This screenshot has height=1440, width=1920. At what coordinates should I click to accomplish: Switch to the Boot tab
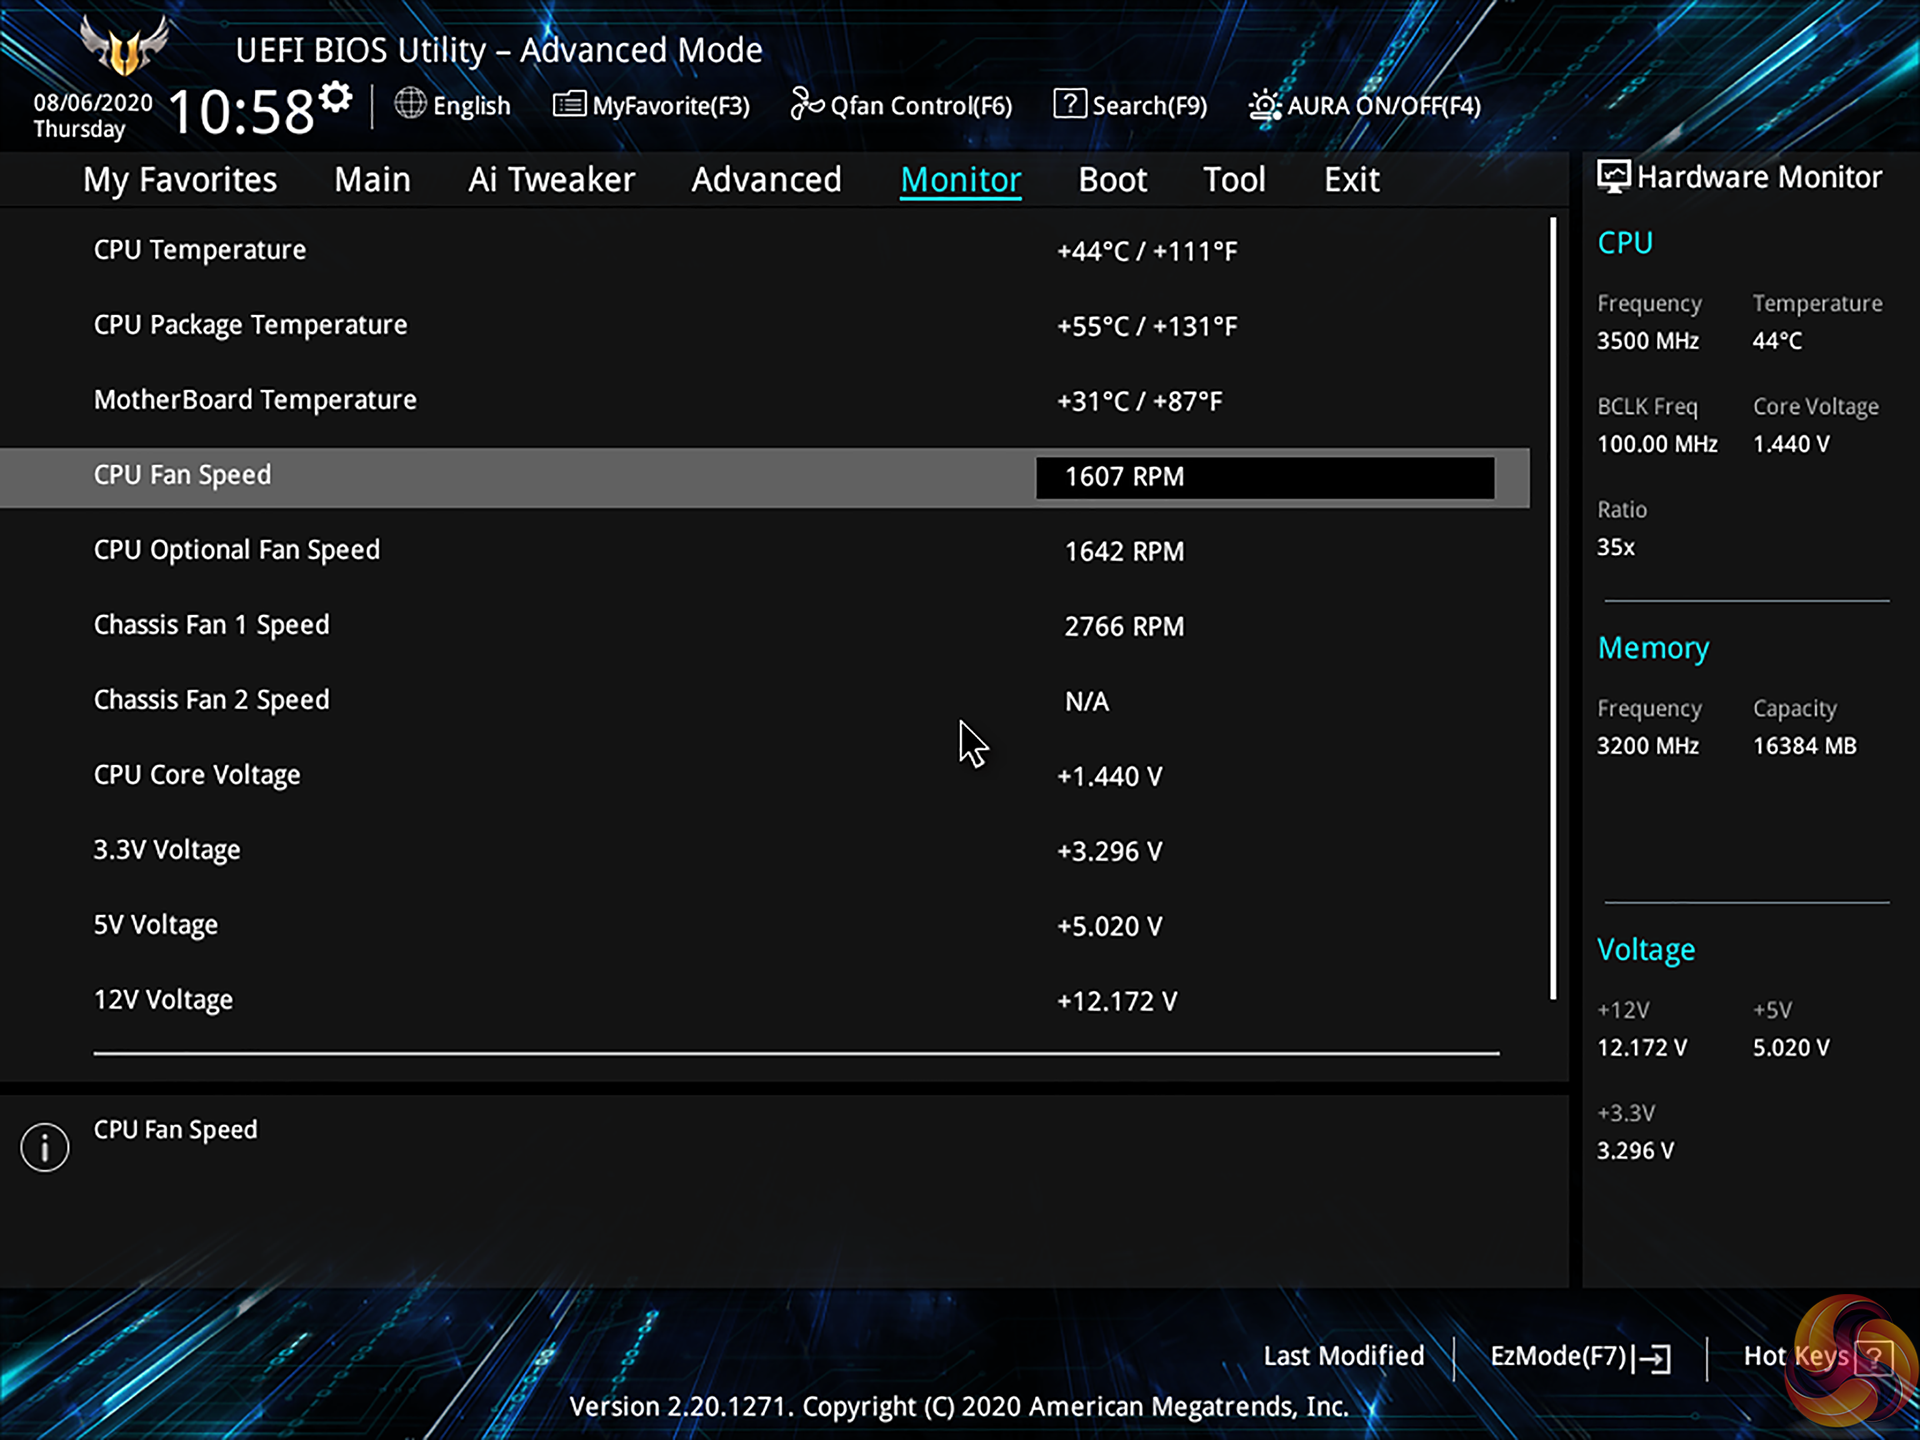(1112, 180)
